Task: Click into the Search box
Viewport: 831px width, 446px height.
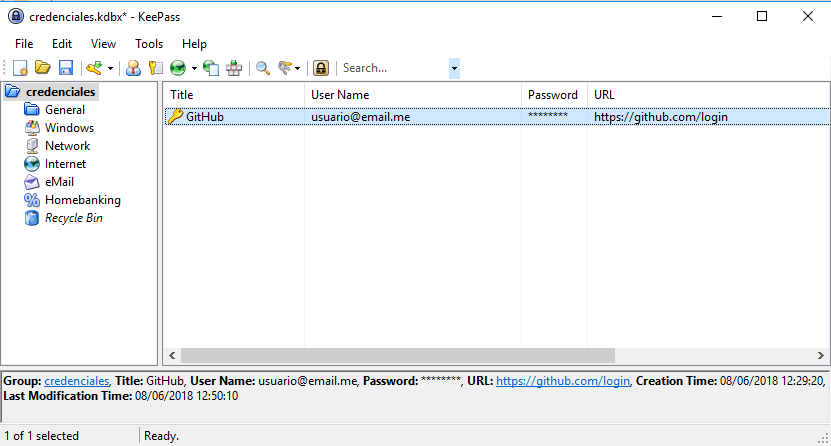Action: click(394, 68)
